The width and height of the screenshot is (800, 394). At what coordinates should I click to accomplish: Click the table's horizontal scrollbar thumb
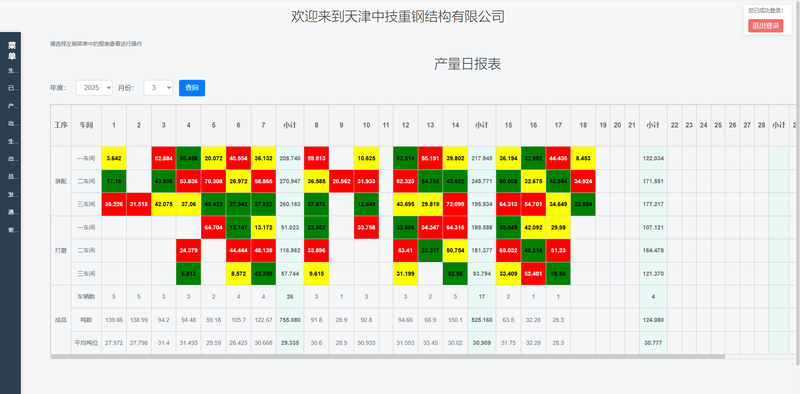388,357
